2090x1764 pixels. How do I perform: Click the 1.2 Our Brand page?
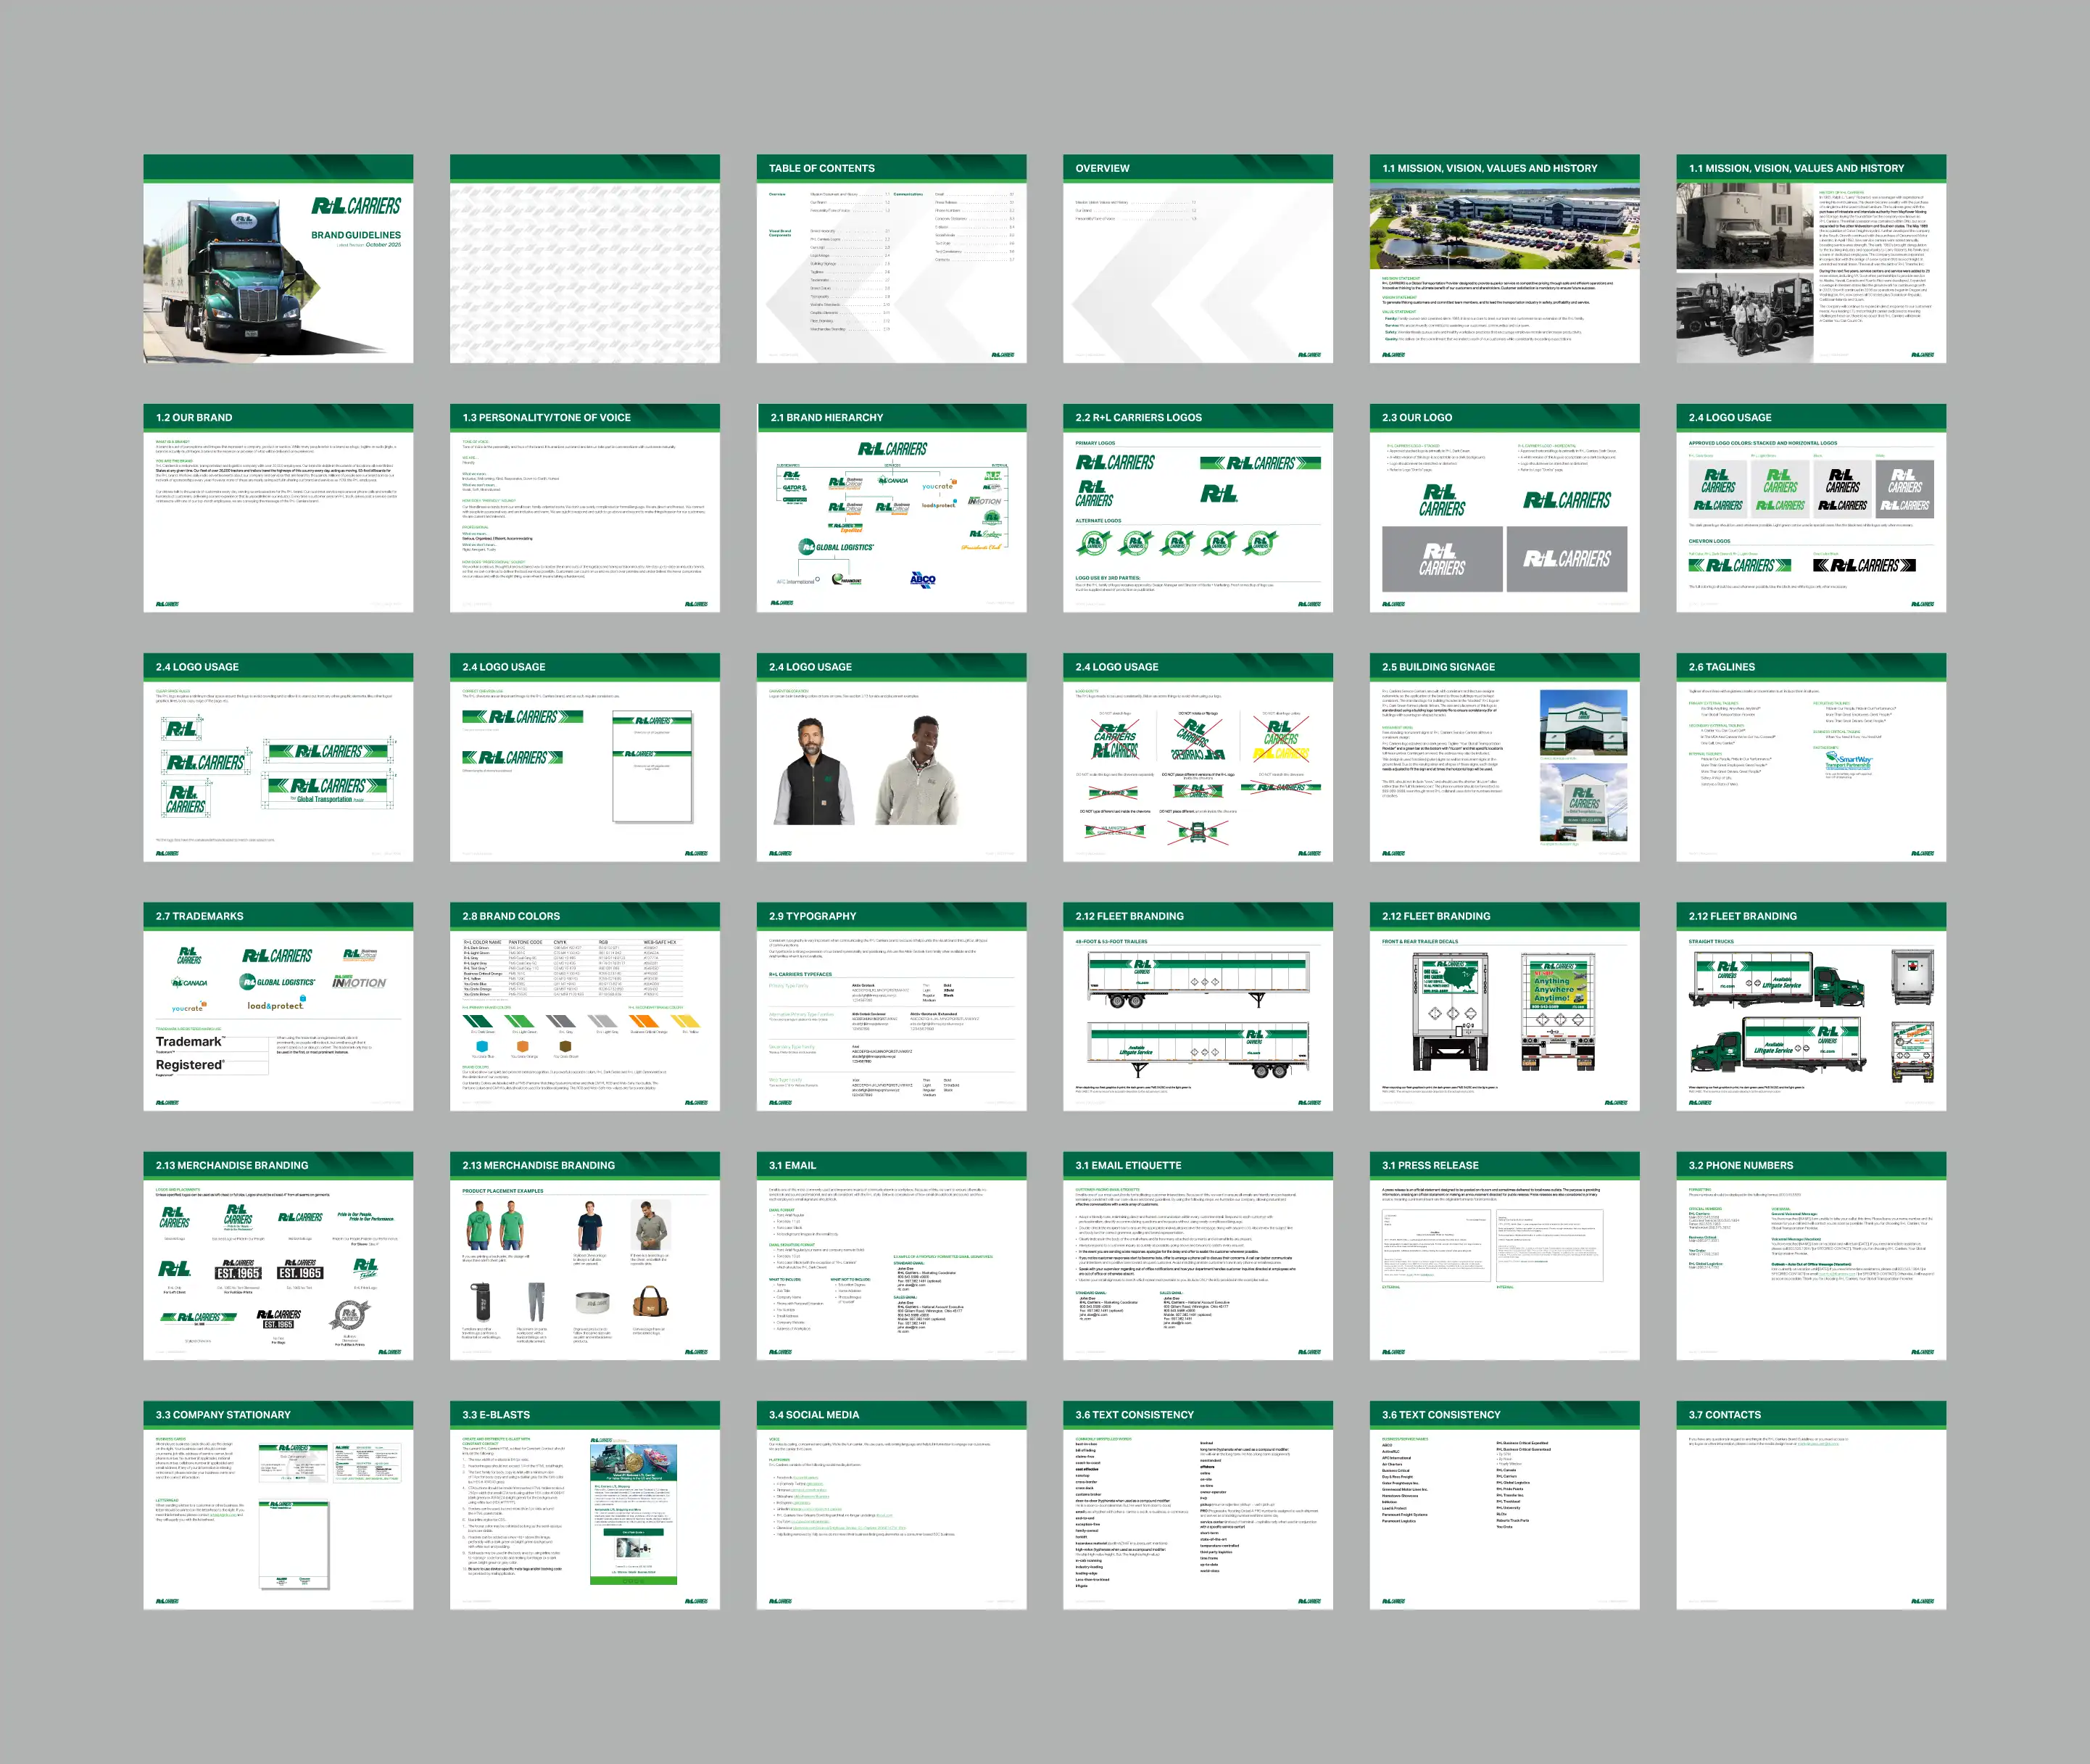click(x=278, y=507)
